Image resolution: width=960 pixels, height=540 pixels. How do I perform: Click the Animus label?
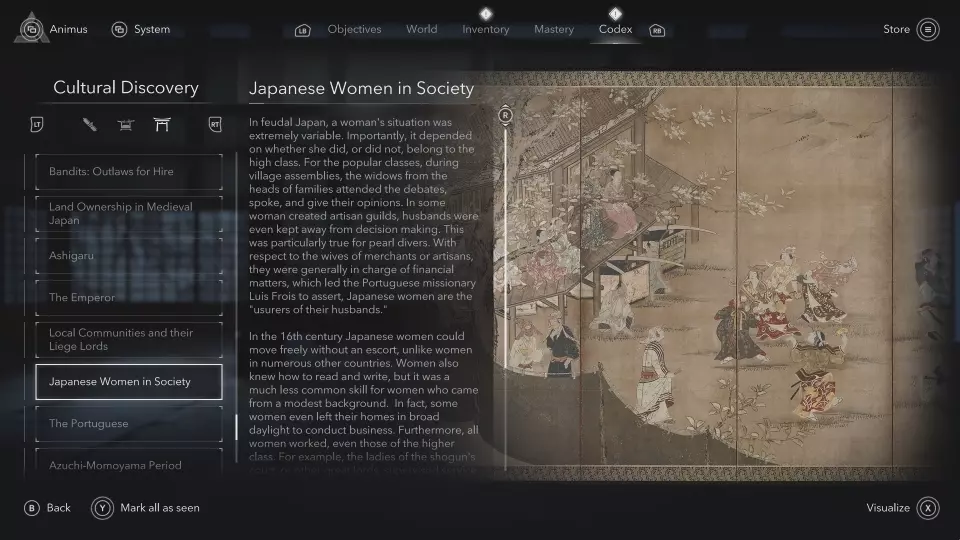pyautogui.click(x=69, y=29)
